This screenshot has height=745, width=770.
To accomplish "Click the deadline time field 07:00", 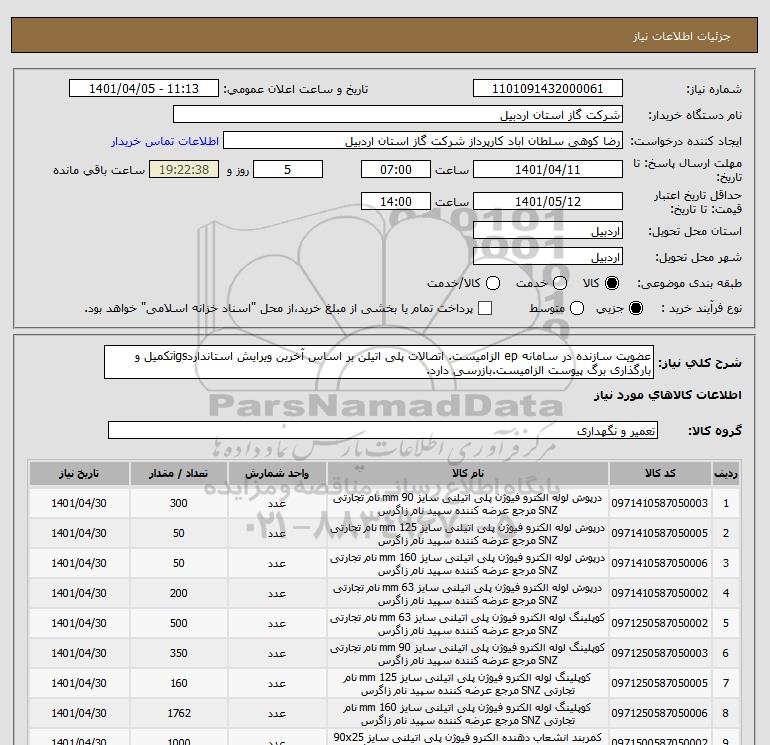I will click(x=396, y=170).
